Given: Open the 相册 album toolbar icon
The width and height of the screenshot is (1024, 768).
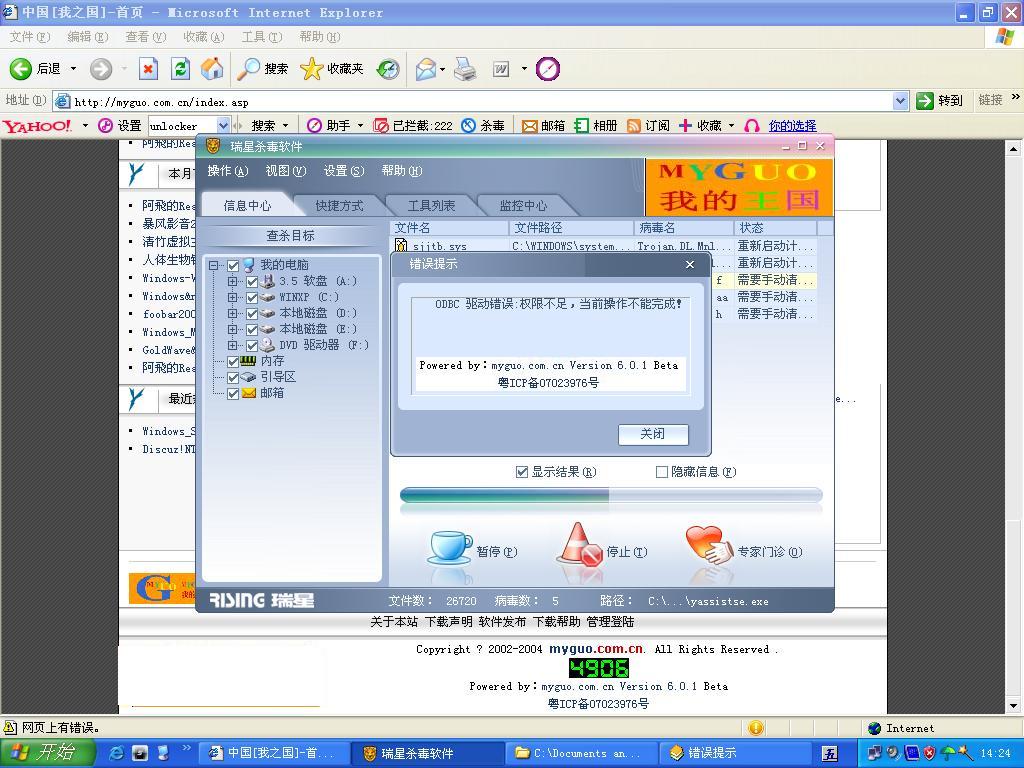Looking at the screenshot, I should coord(581,125).
